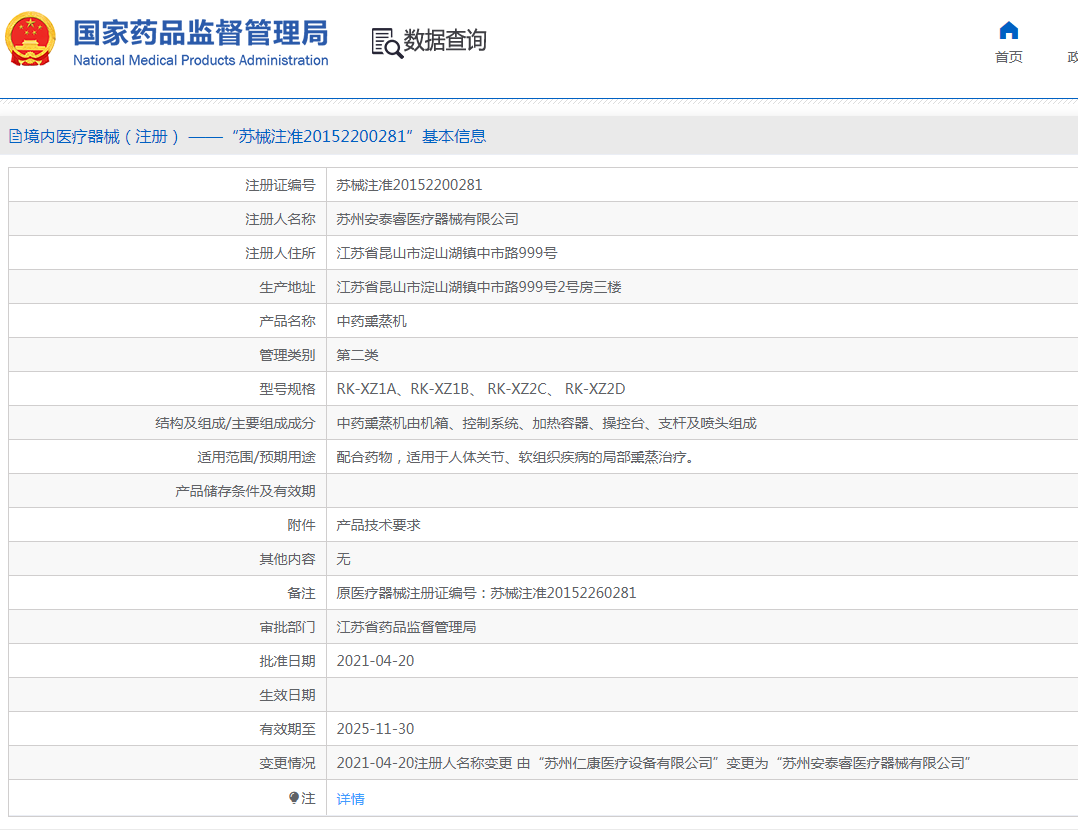
Task: Click the 国家药品监督管理局 title
Action: (201, 33)
